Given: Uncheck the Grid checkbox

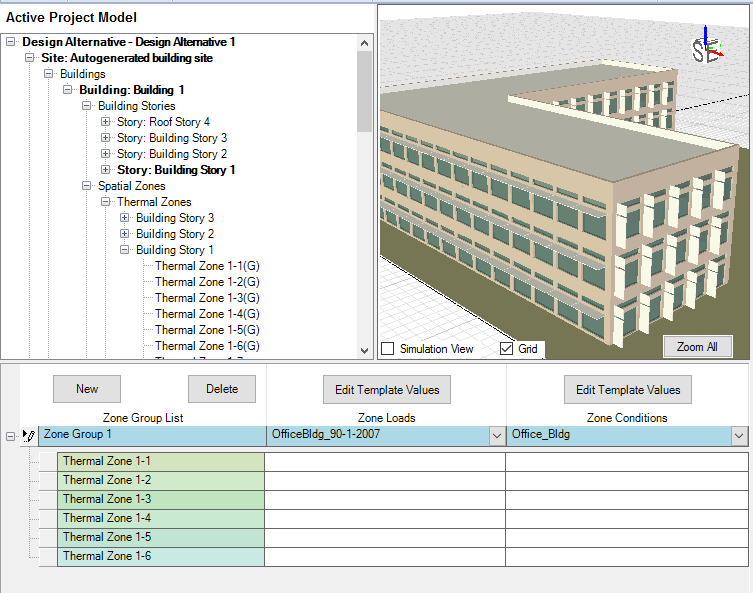Looking at the screenshot, I should pyautogui.click(x=506, y=349).
